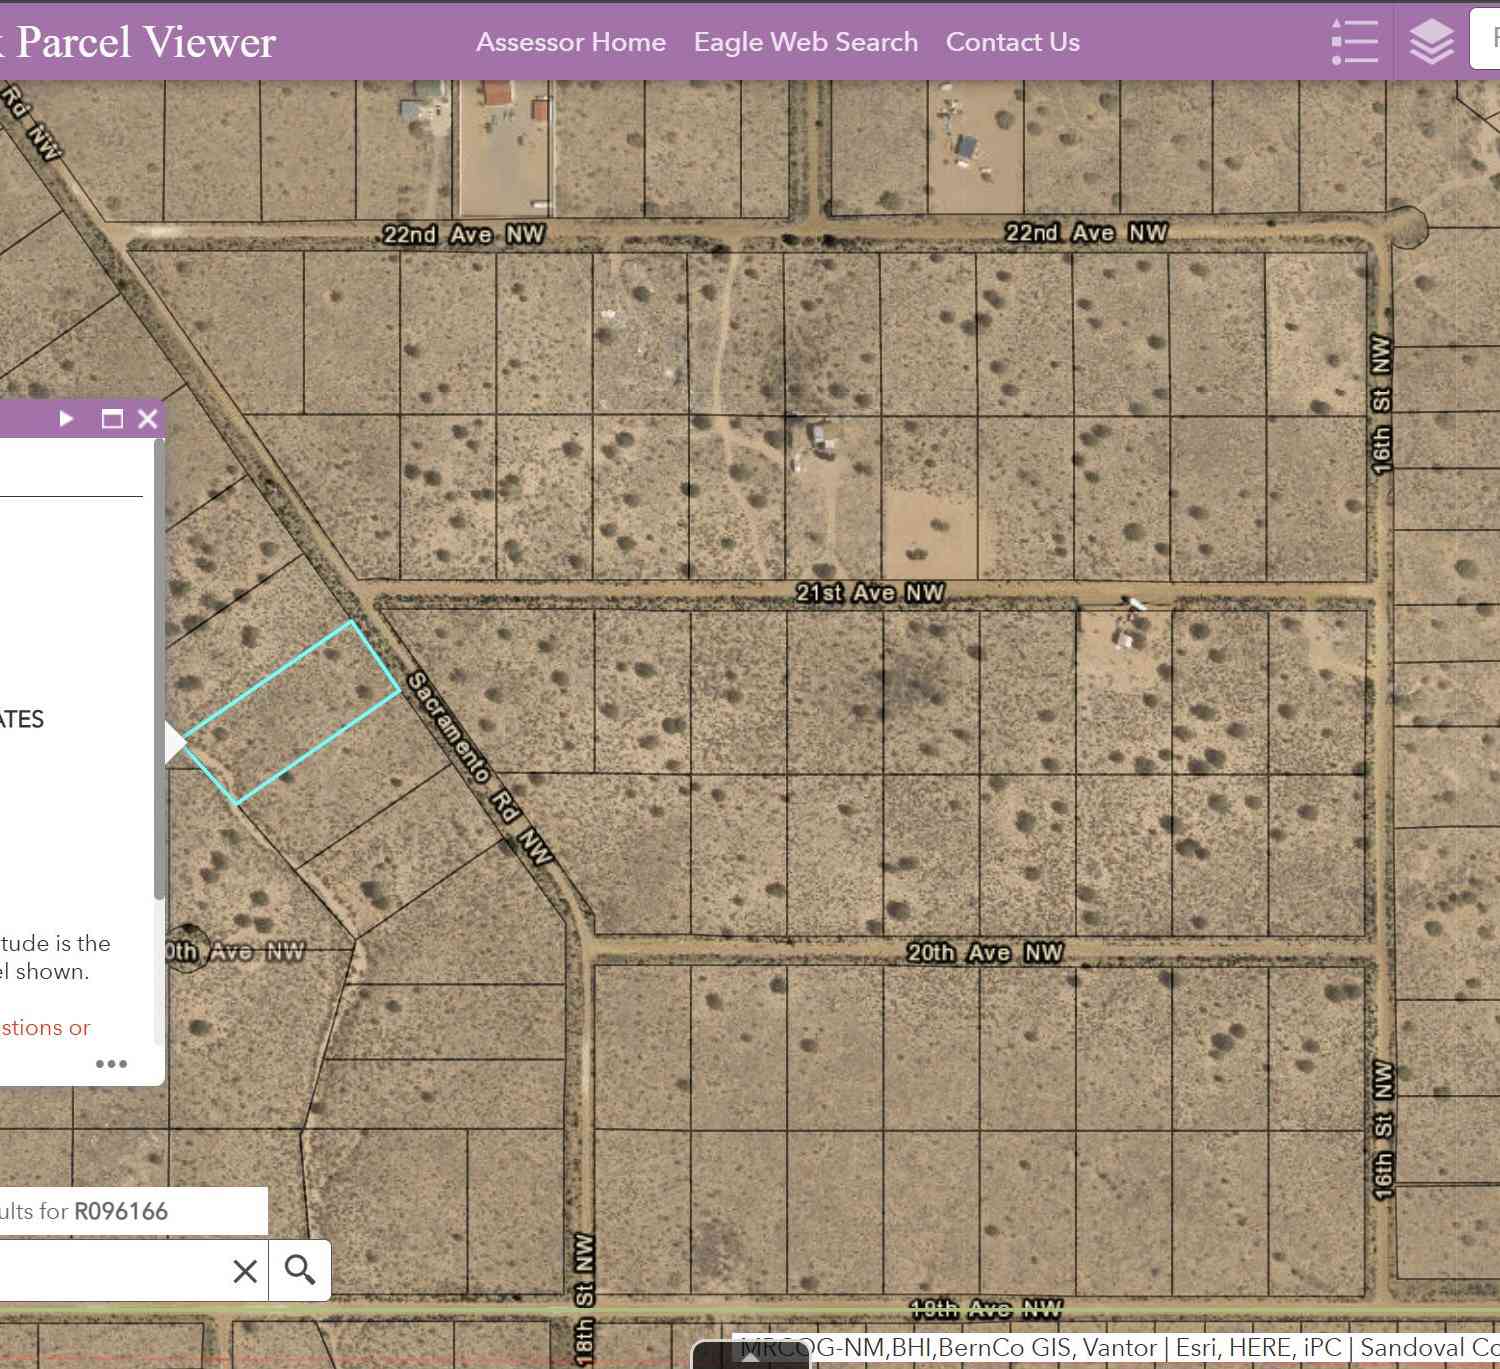Screen dimensions: 1500x1369
Task: Open Eagle Web Search link
Action: (806, 42)
